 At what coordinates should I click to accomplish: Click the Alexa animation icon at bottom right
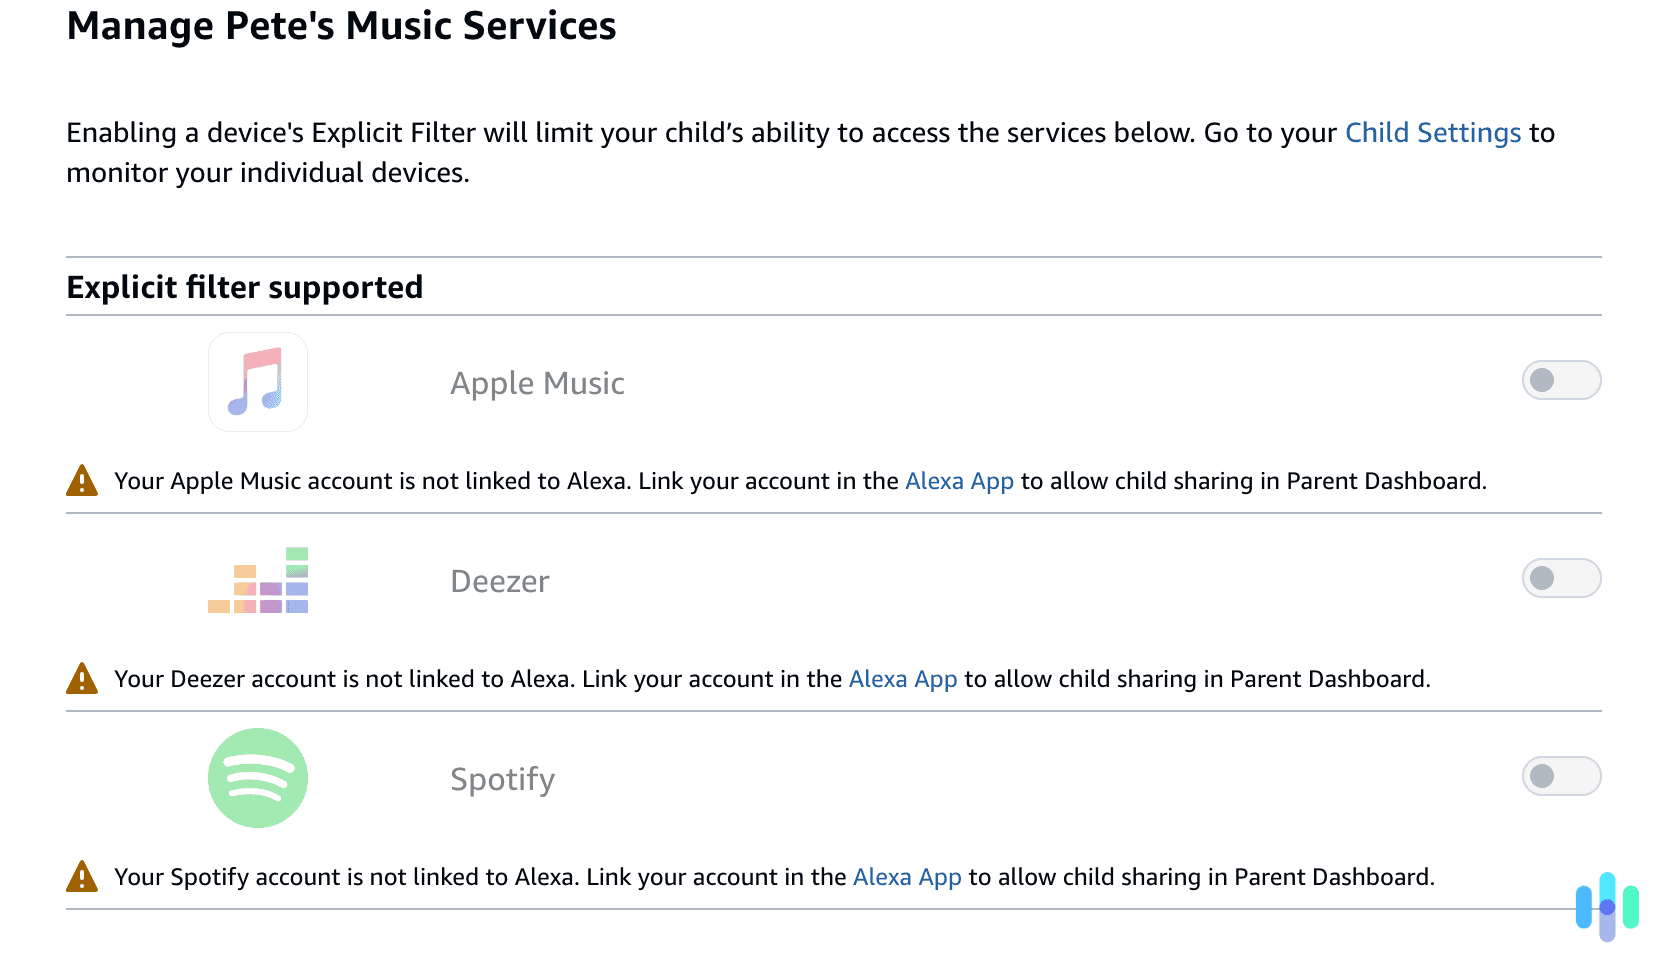1606,908
